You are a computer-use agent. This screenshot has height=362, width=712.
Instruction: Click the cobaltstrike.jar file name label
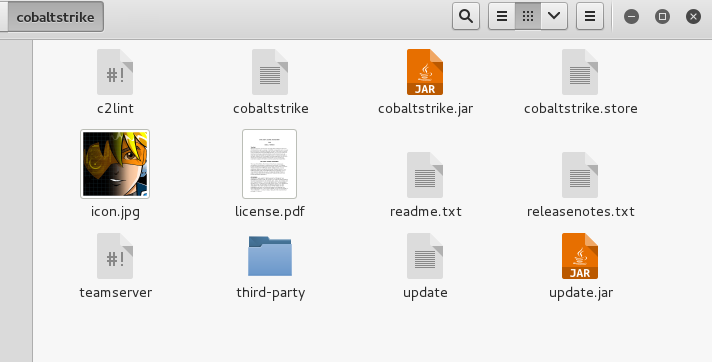pyautogui.click(x=425, y=109)
